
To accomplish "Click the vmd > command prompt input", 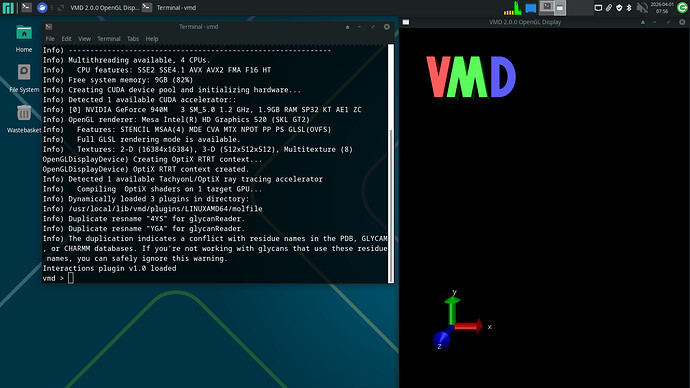I will pos(71,278).
